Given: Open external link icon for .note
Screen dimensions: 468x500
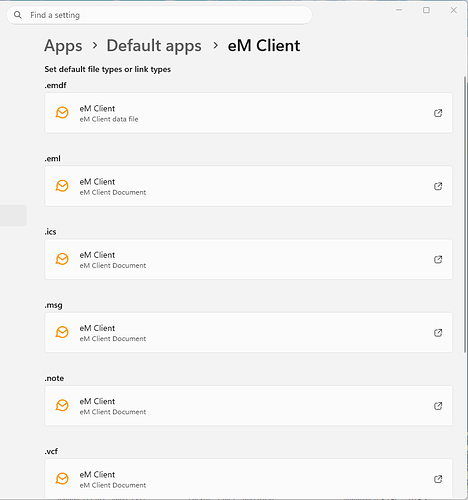Looking at the screenshot, I should pos(438,406).
